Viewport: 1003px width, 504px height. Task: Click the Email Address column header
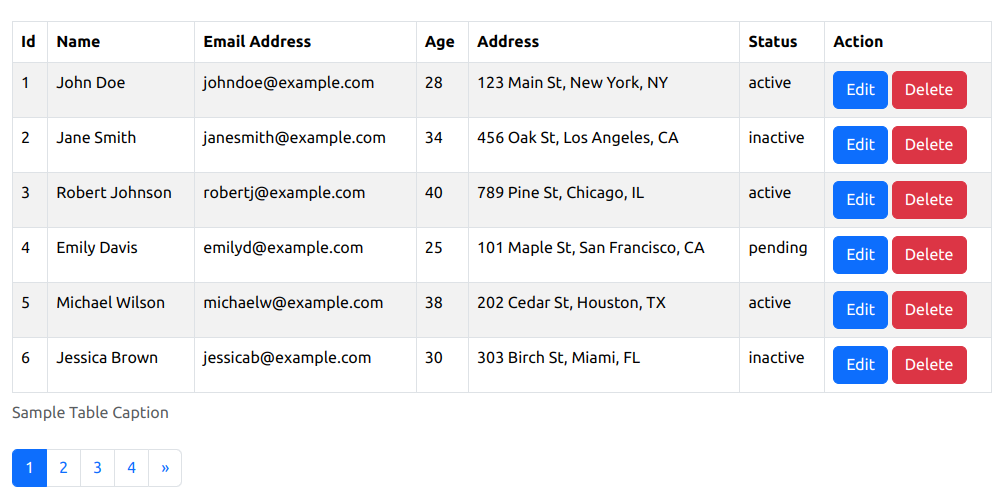coord(257,42)
